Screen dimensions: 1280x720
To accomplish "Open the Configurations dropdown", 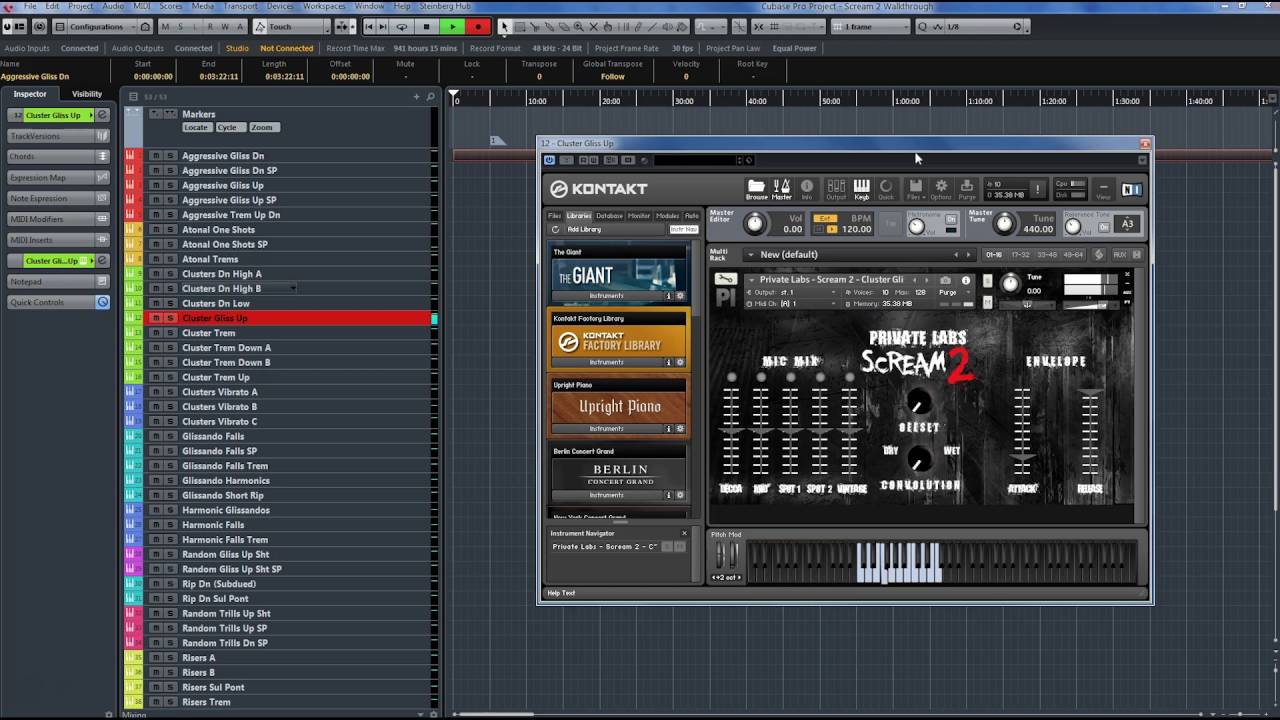I will point(103,27).
